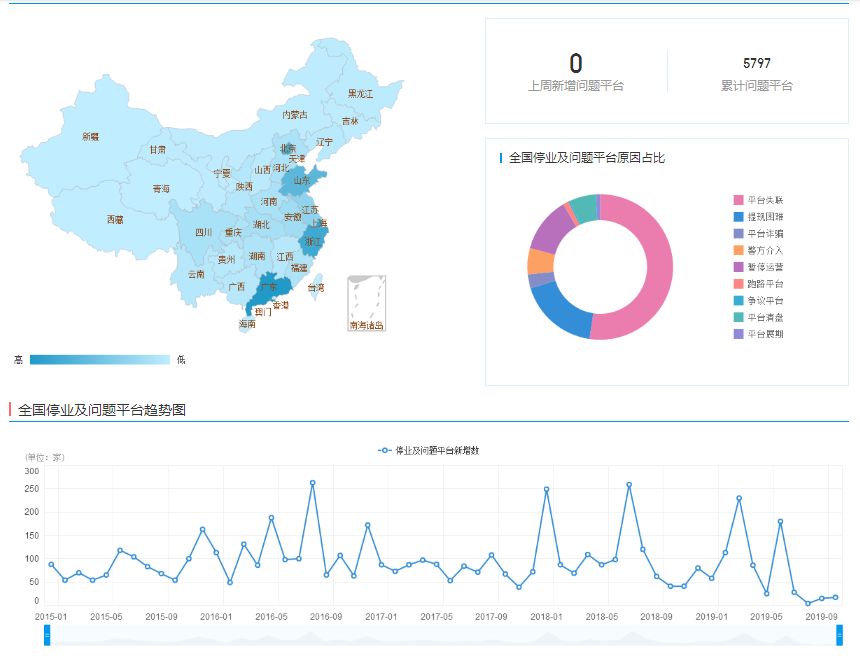The width and height of the screenshot is (860, 658).
Task: Click the 平台清盘 legend marker
Action: click(x=739, y=317)
